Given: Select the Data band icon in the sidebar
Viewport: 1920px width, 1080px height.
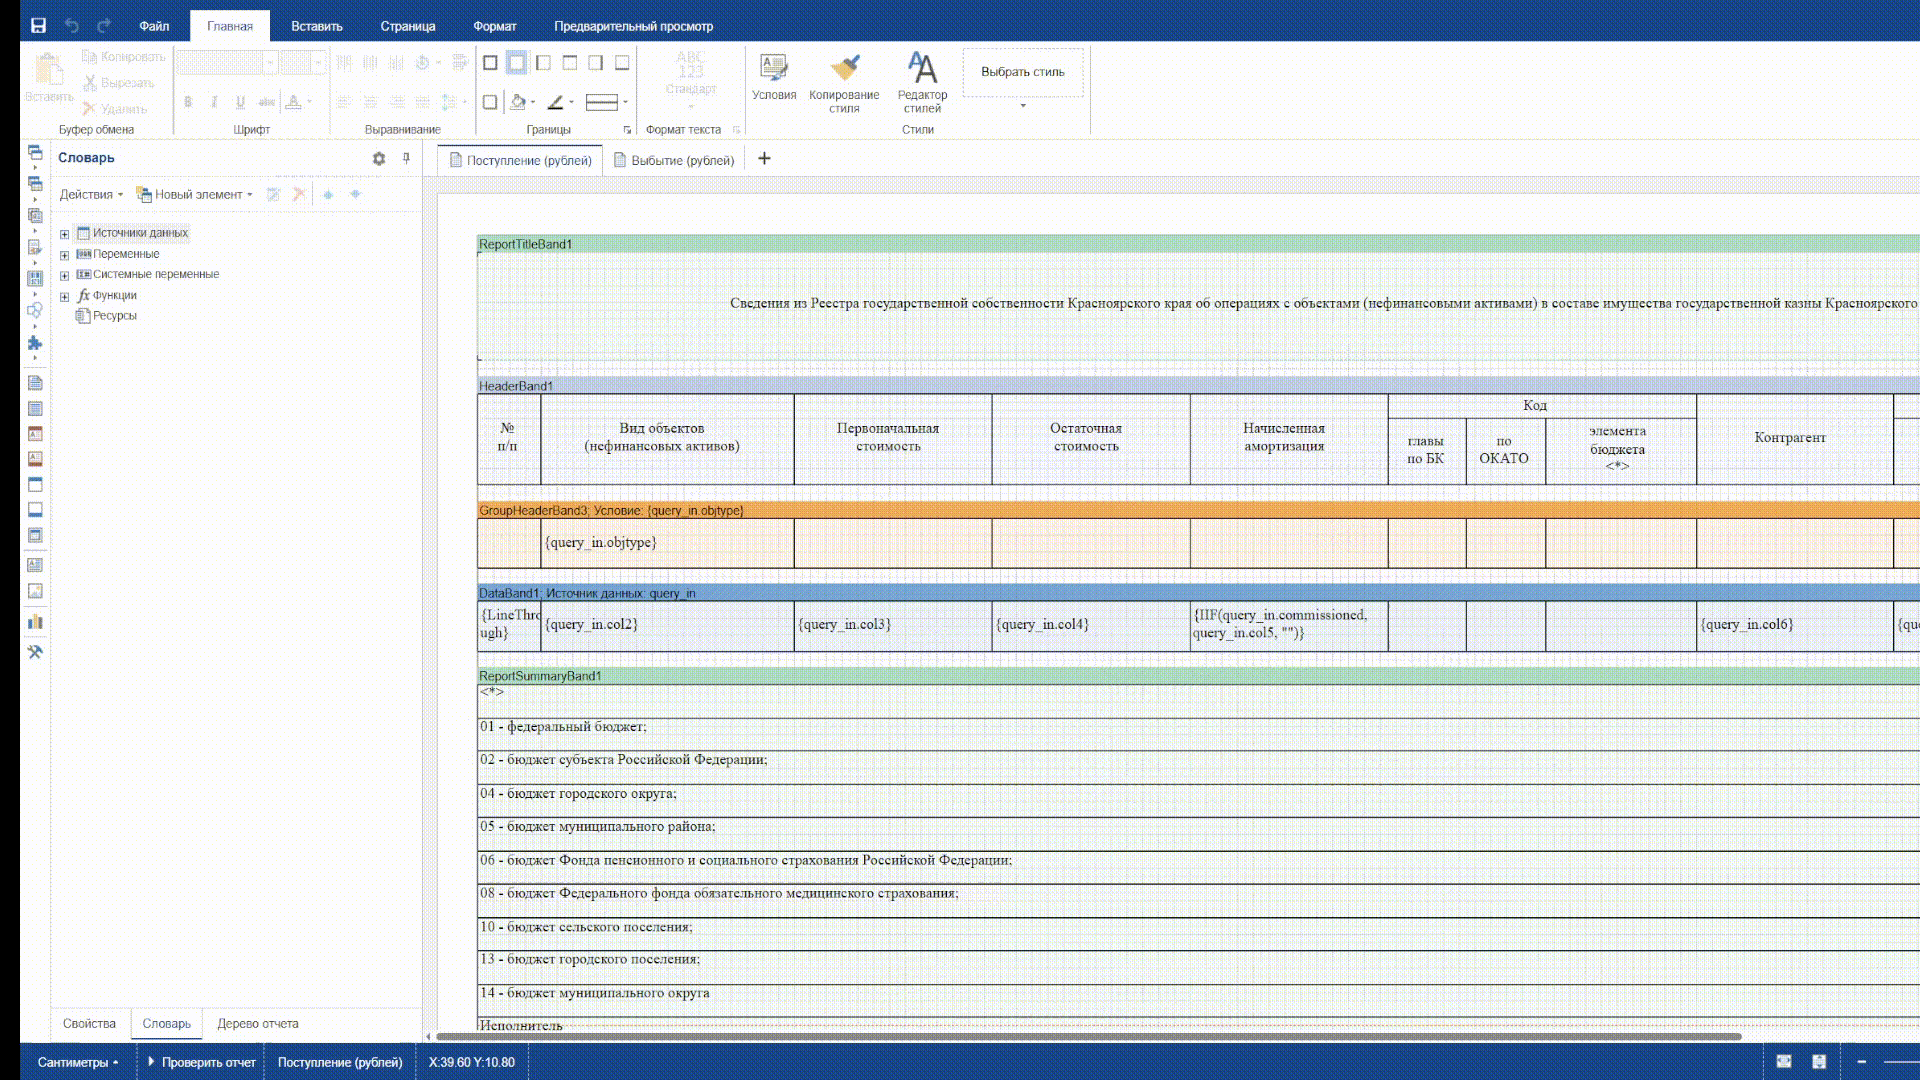Looking at the screenshot, I should click(x=35, y=535).
